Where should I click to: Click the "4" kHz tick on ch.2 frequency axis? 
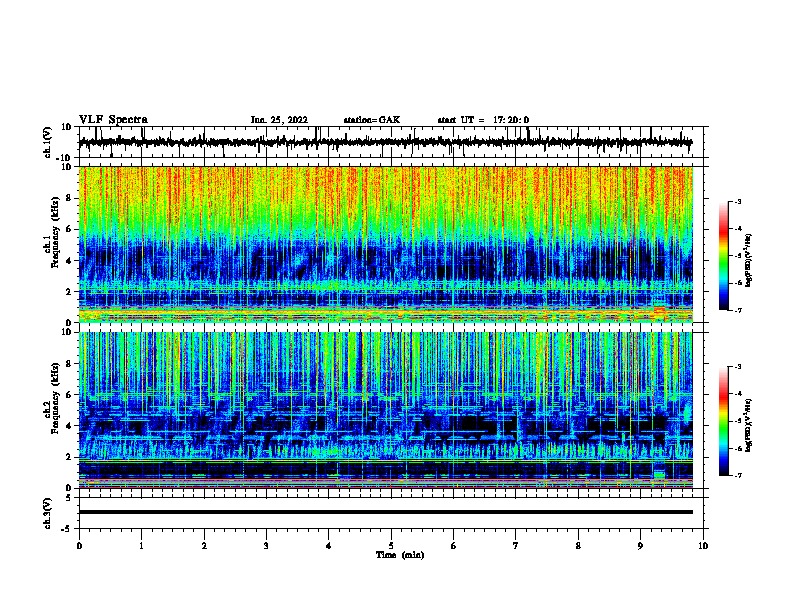click(x=69, y=426)
